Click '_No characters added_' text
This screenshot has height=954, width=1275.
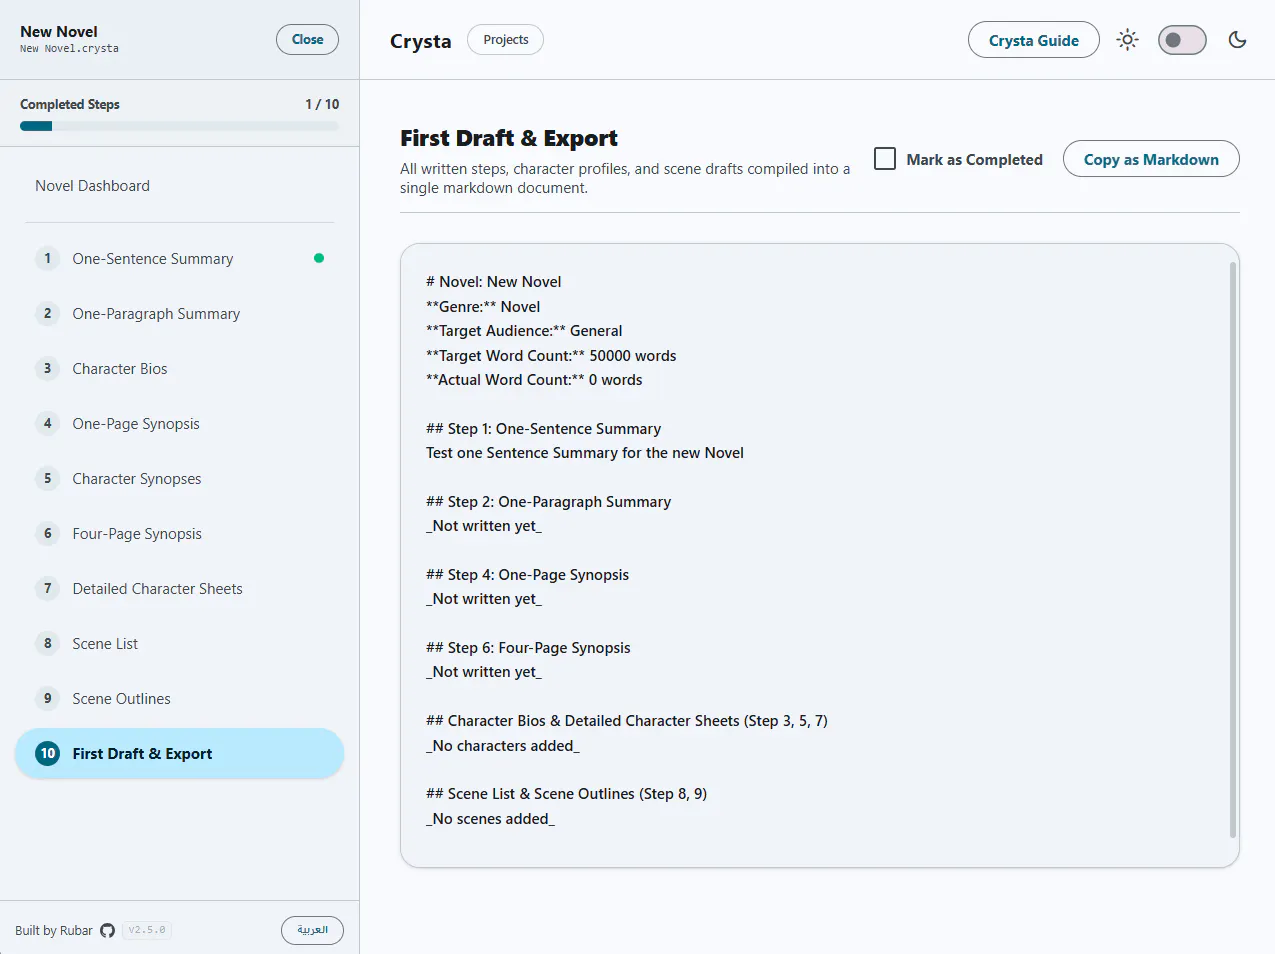[x=503, y=746]
